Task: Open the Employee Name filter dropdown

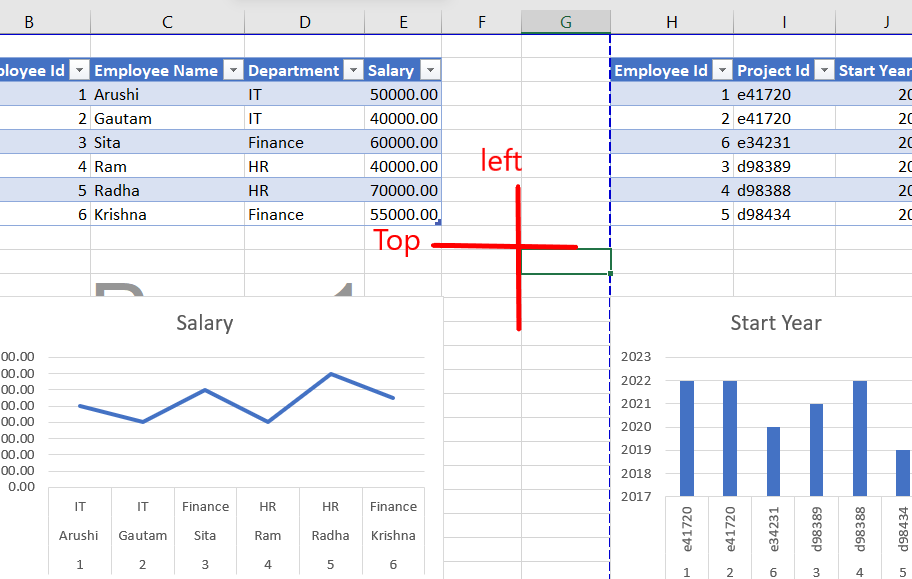Action: [x=231, y=70]
